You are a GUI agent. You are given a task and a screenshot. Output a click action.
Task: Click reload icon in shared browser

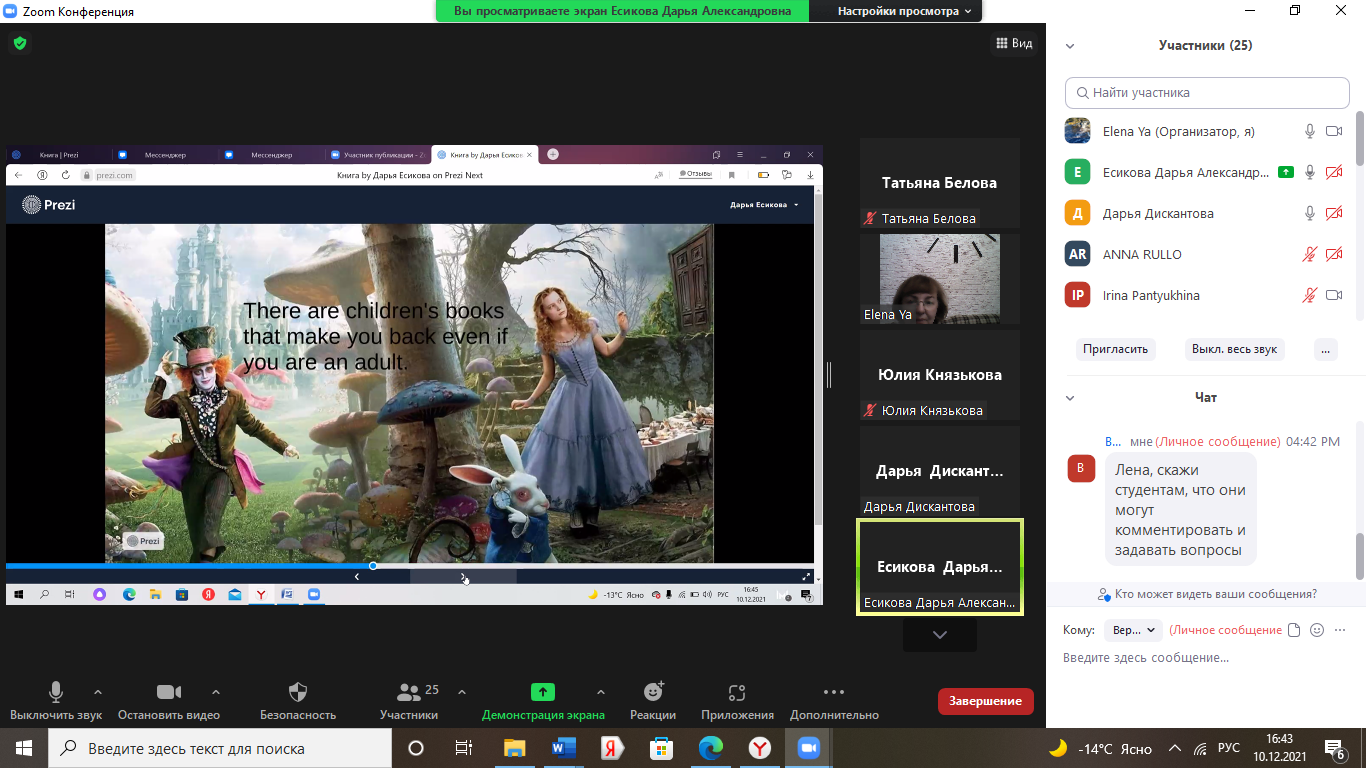click(x=66, y=175)
